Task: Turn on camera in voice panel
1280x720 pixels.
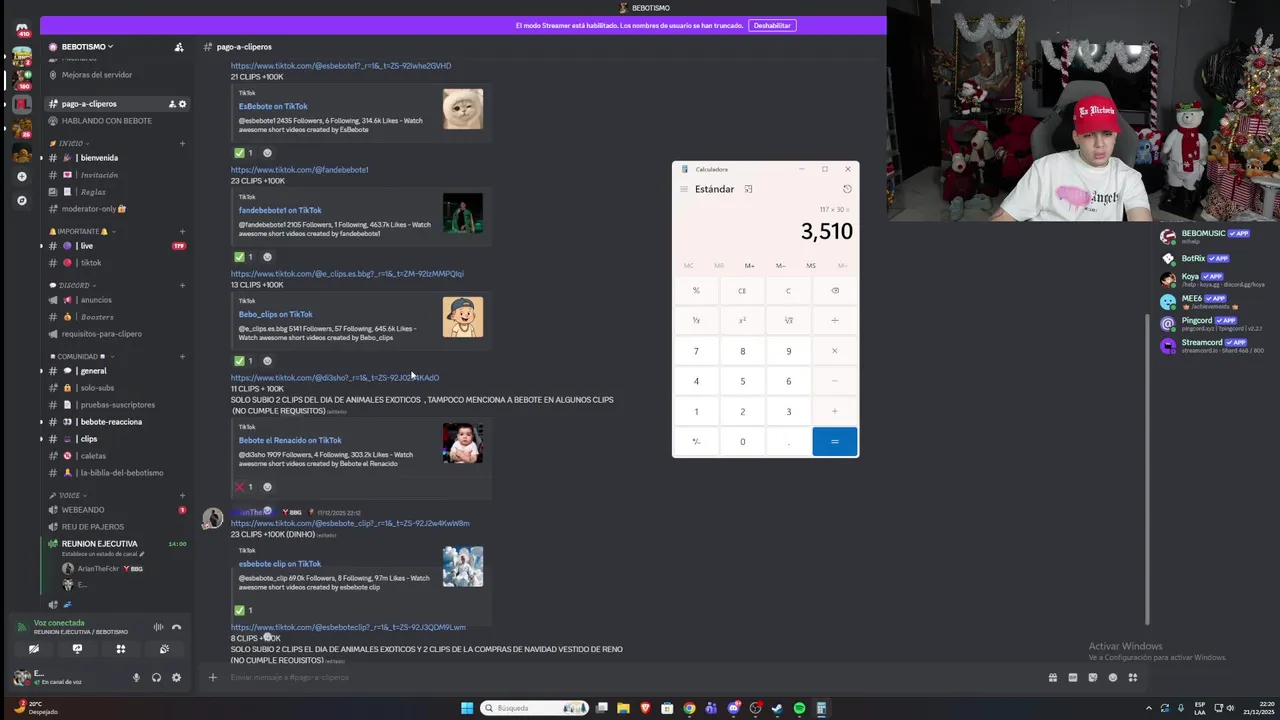Action: 34,649
